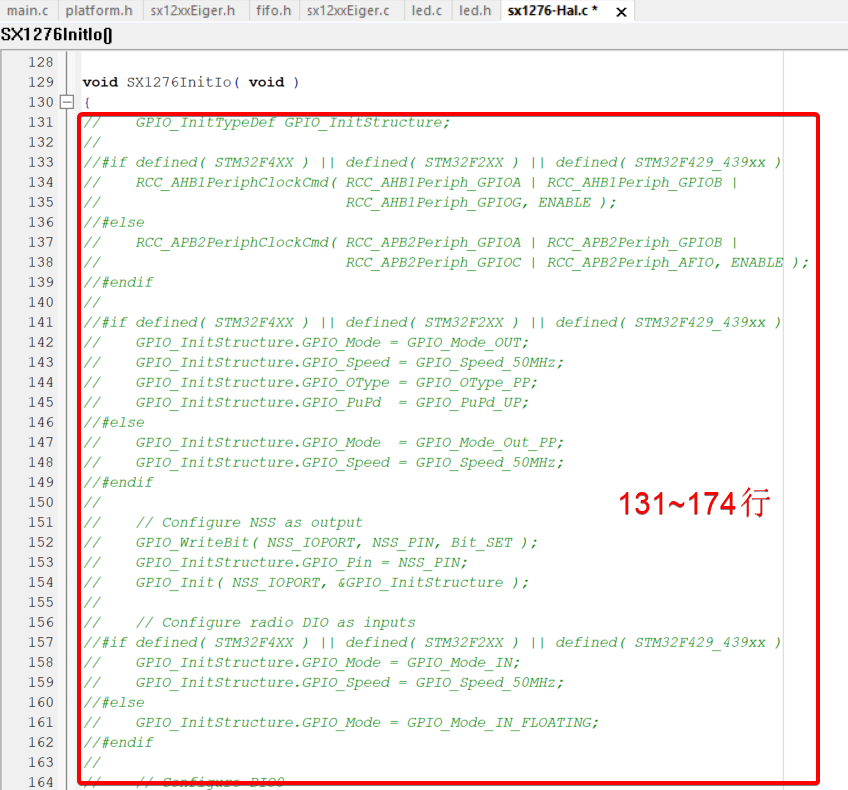Image resolution: width=848 pixels, height=790 pixels.
Task: Switch to the main.c tab
Action: coord(28,11)
